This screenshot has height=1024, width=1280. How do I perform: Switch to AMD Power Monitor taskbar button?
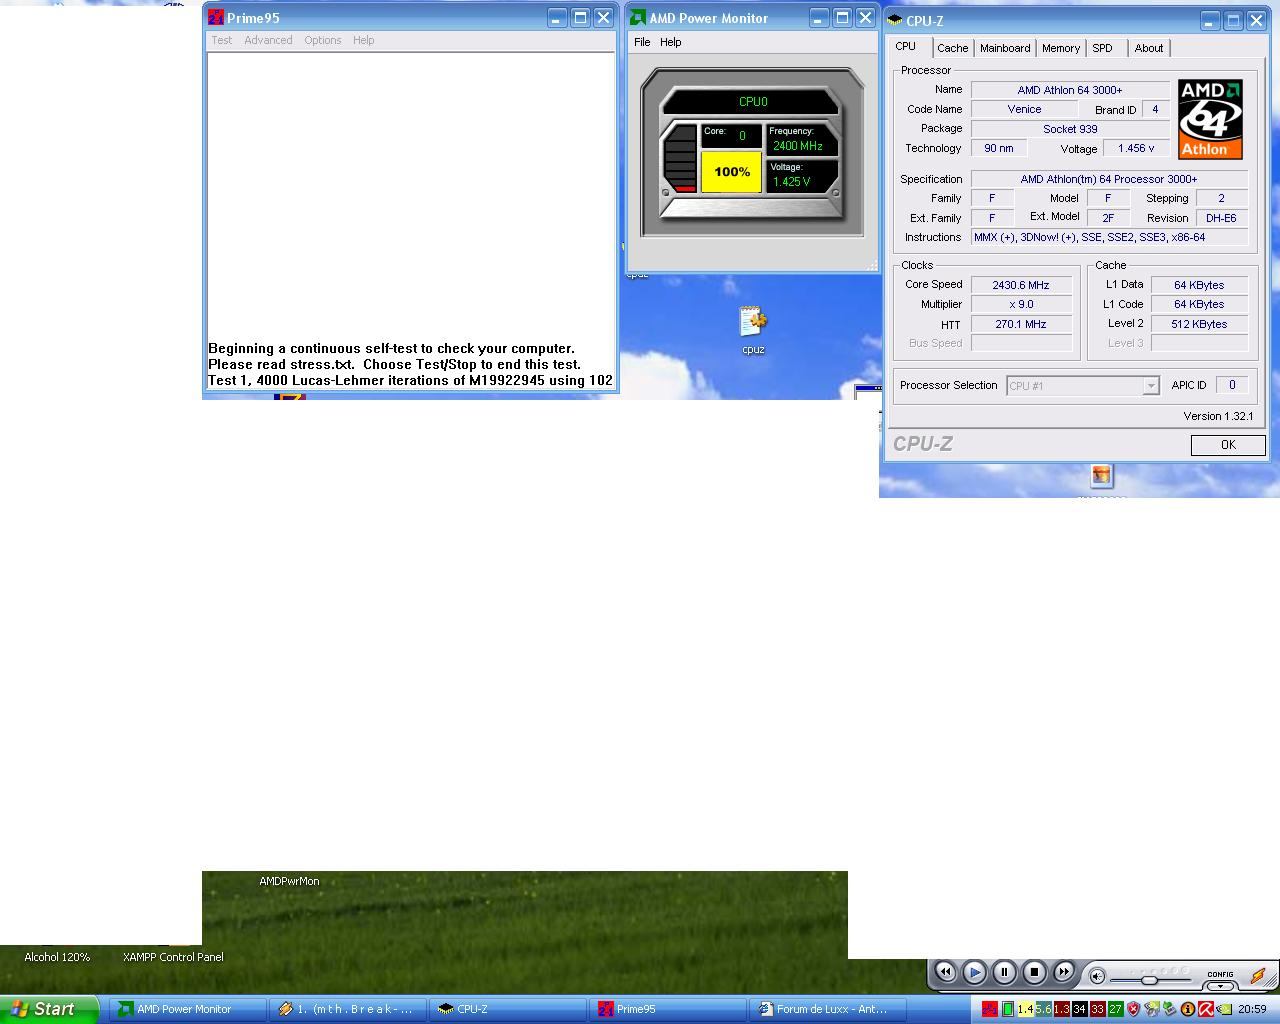pyautogui.click(x=187, y=1009)
